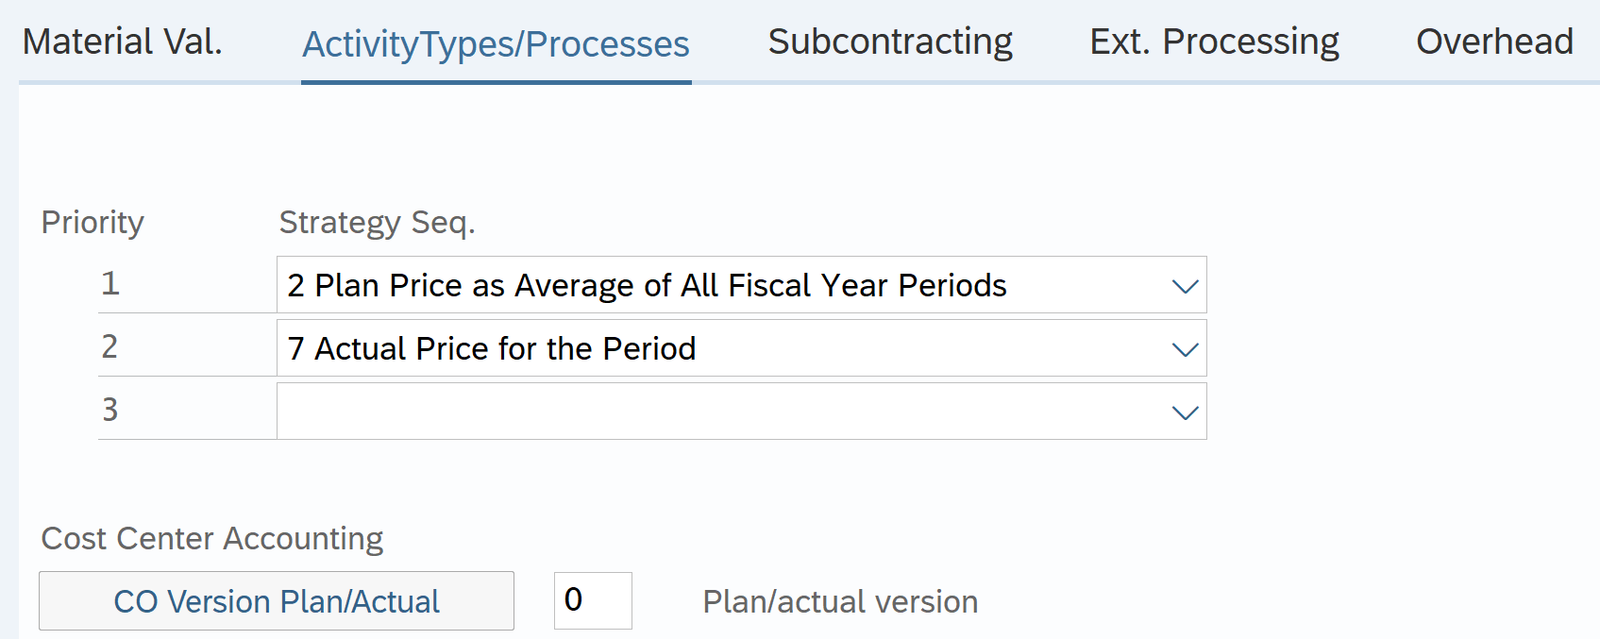Go to the Ext. Processing tab

pos(1214,42)
